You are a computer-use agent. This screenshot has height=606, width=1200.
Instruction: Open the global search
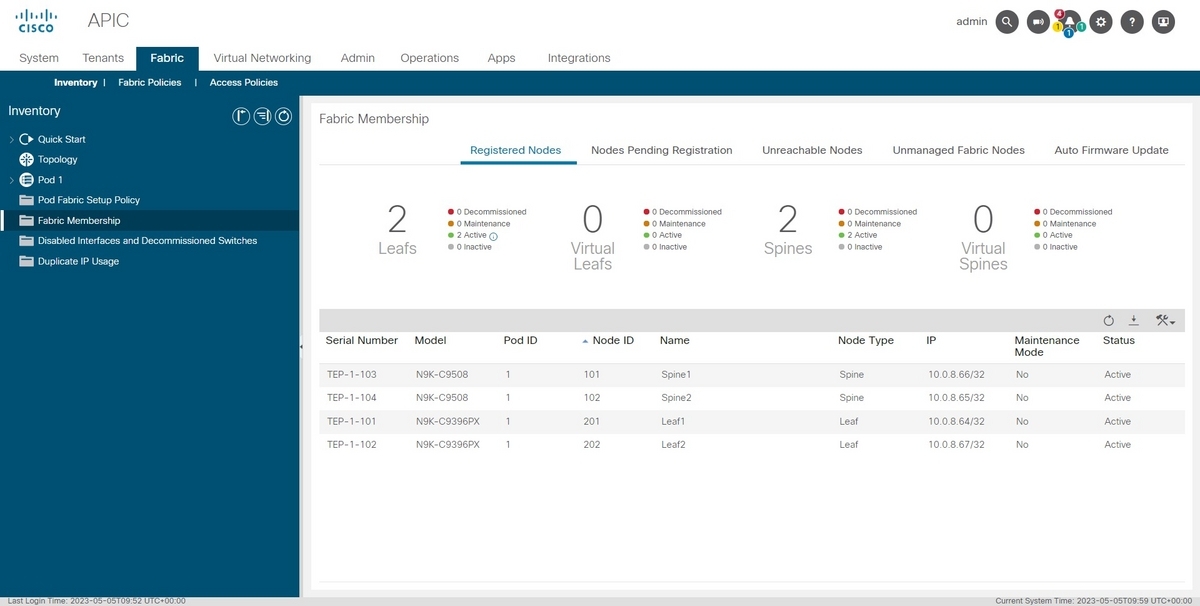click(x=1007, y=21)
